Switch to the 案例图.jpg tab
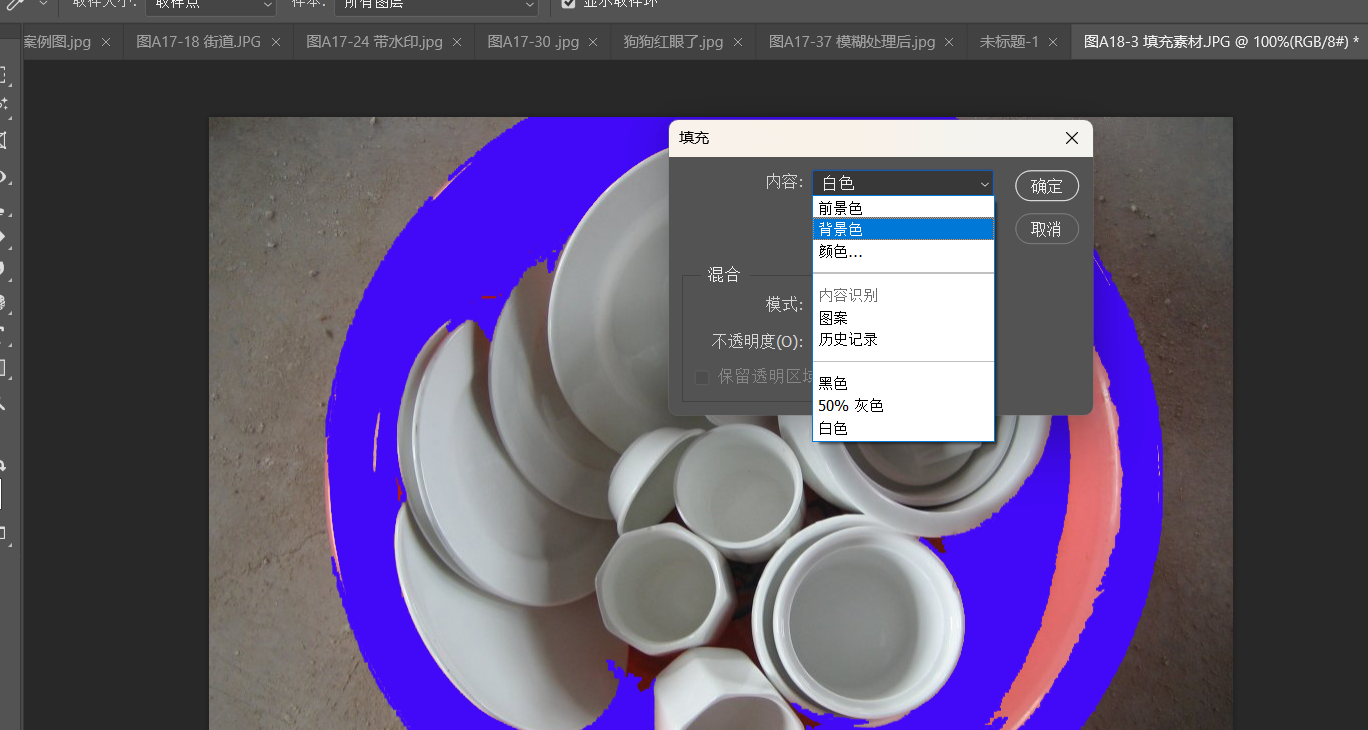Image resolution: width=1368 pixels, height=730 pixels. click(56, 42)
